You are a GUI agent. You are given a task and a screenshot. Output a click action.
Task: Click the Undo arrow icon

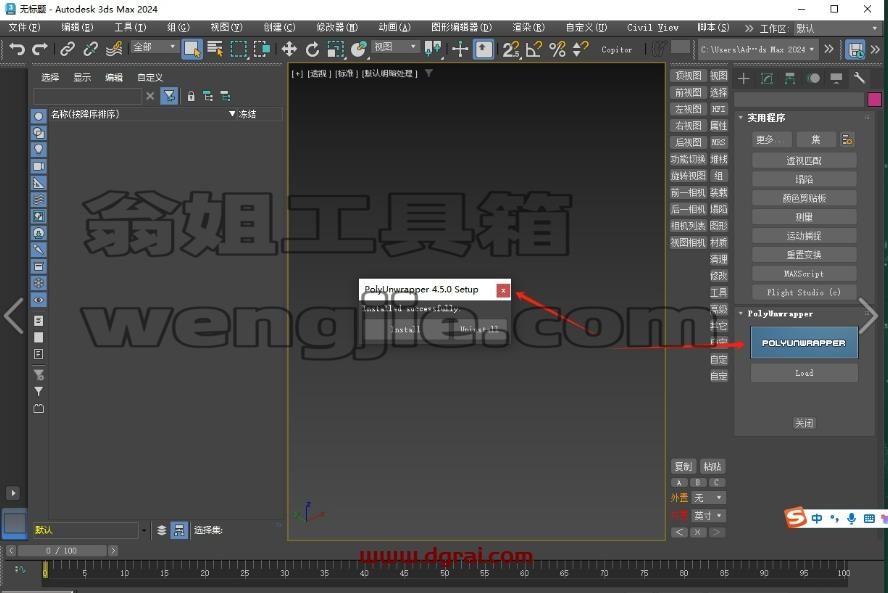16,49
